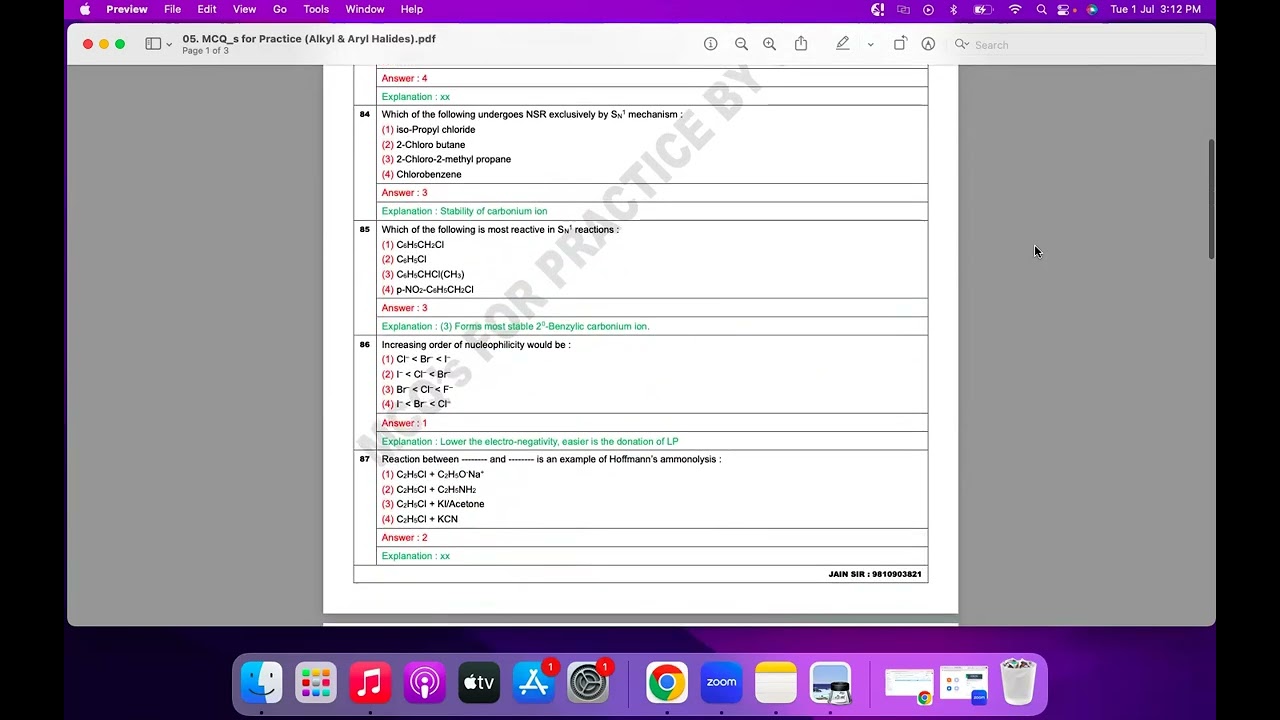Image resolution: width=1280 pixels, height=720 pixels.
Task: Open the Apple menu
Action: pyautogui.click(x=85, y=9)
